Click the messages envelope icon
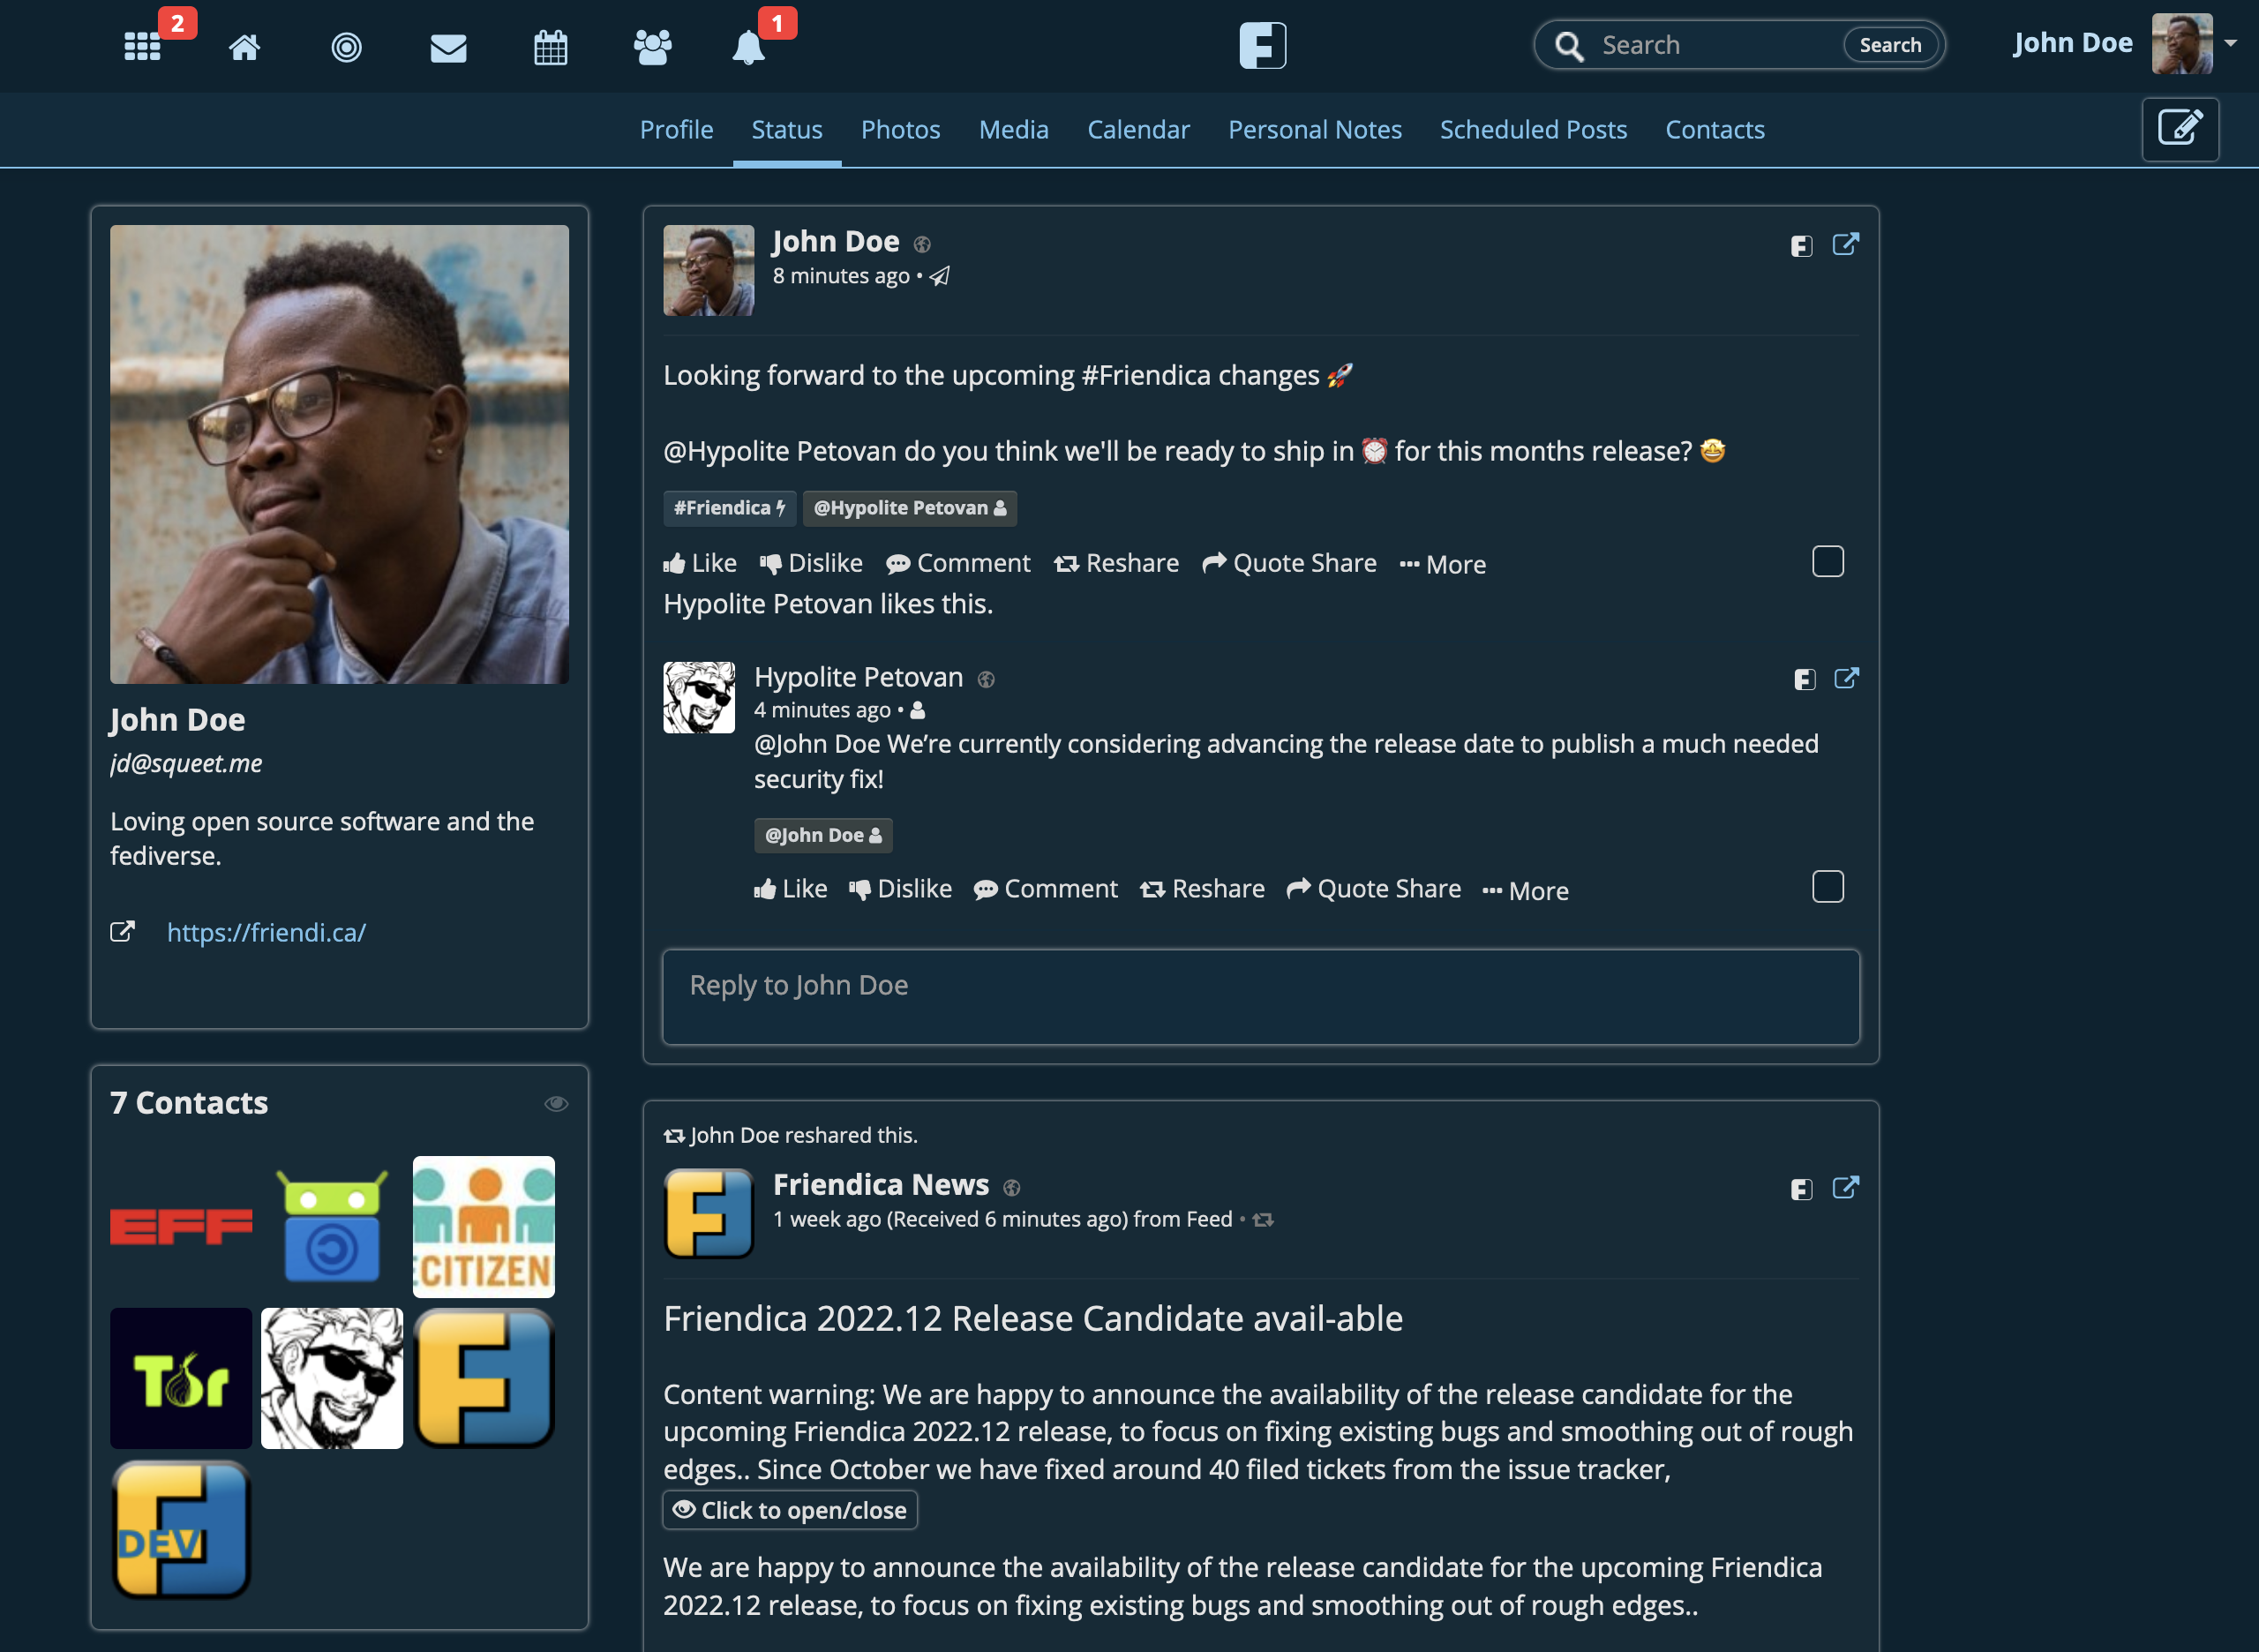Viewport: 2259px width, 1652px height. 446,44
